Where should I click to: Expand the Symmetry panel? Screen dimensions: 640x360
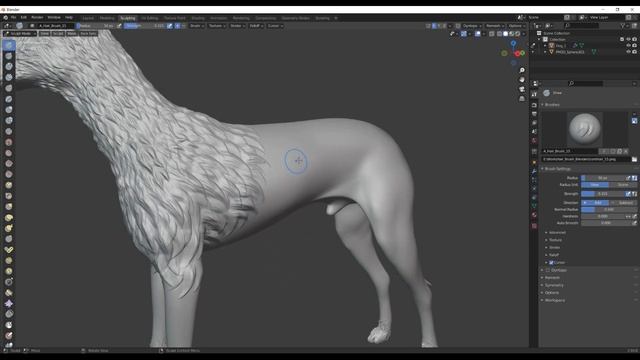(554, 285)
